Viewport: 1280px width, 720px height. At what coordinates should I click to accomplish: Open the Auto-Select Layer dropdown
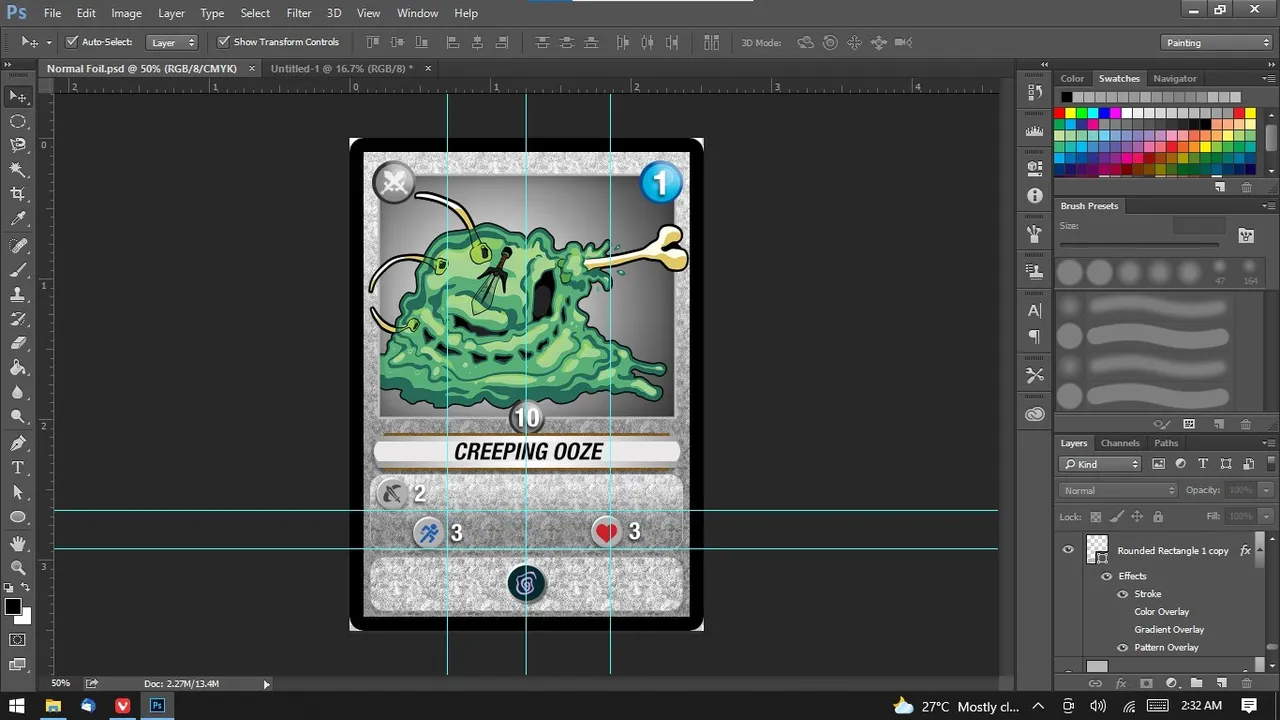tap(173, 42)
